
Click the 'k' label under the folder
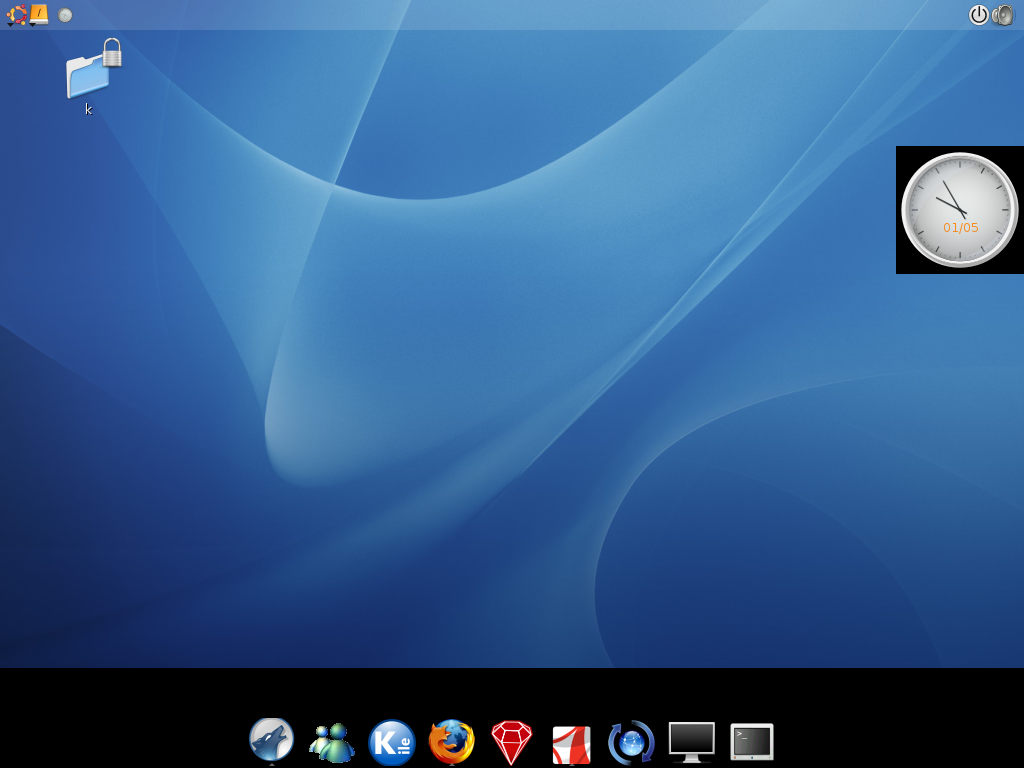coord(88,110)
